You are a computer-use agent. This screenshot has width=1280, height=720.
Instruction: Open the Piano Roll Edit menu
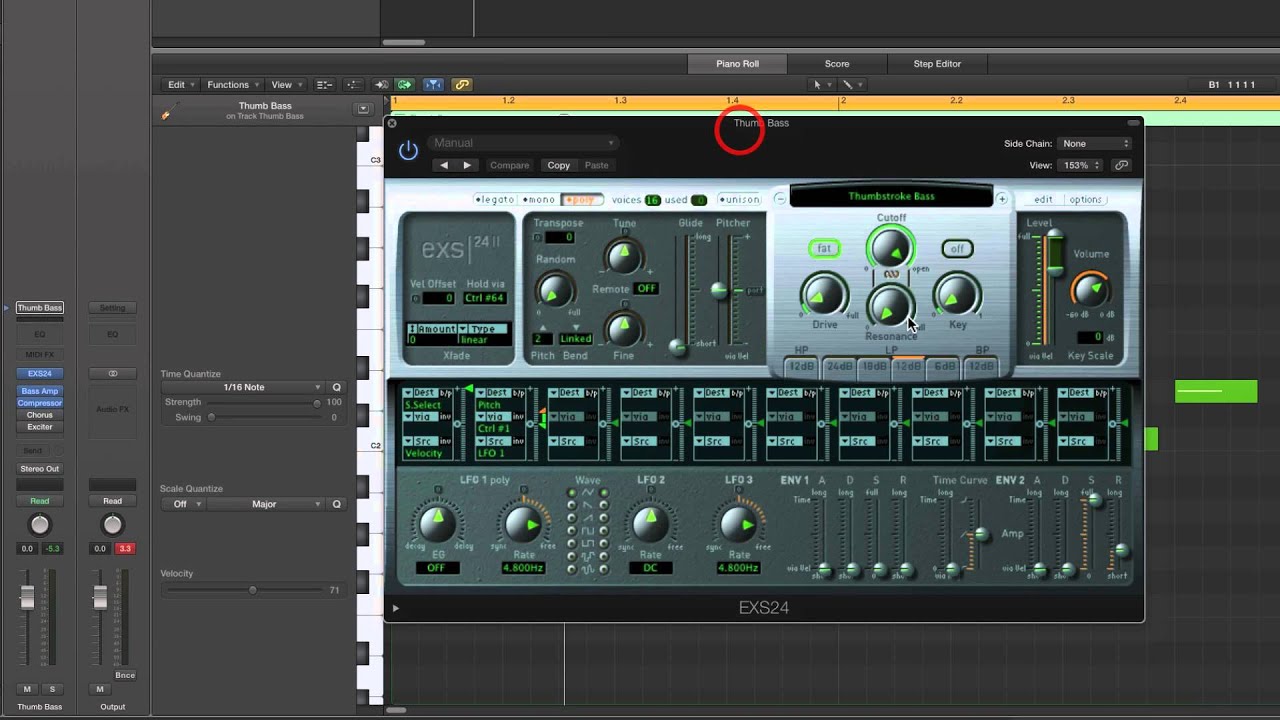[x=180, y=85]
